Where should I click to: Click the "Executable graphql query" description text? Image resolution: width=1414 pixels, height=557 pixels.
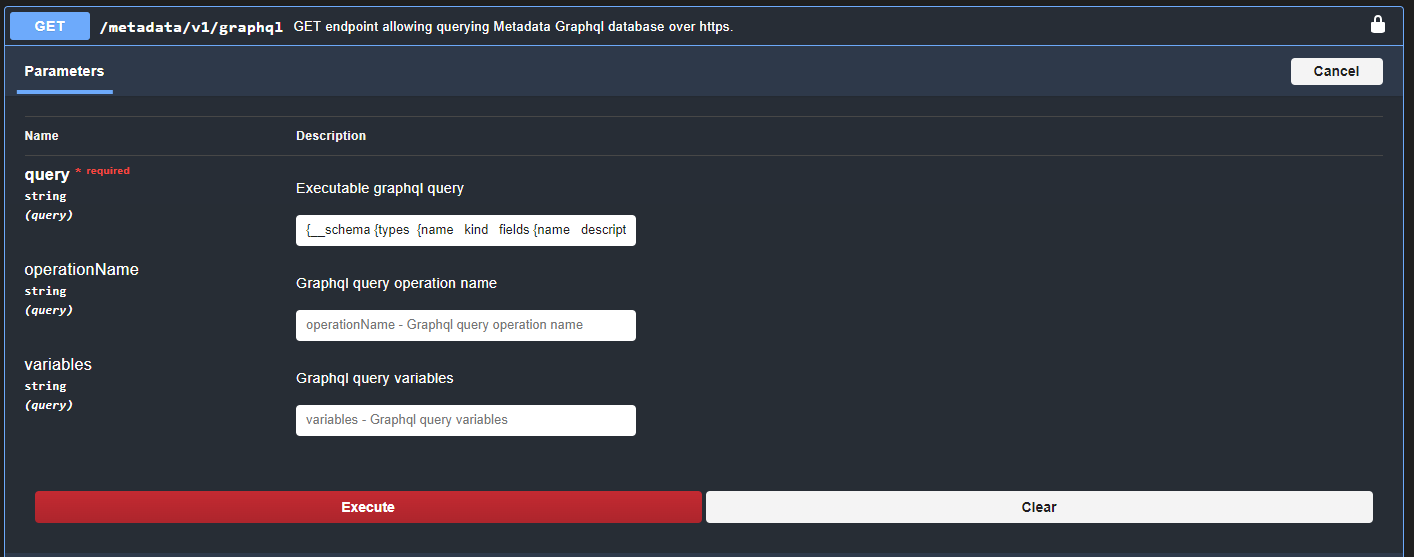[380, 188]
